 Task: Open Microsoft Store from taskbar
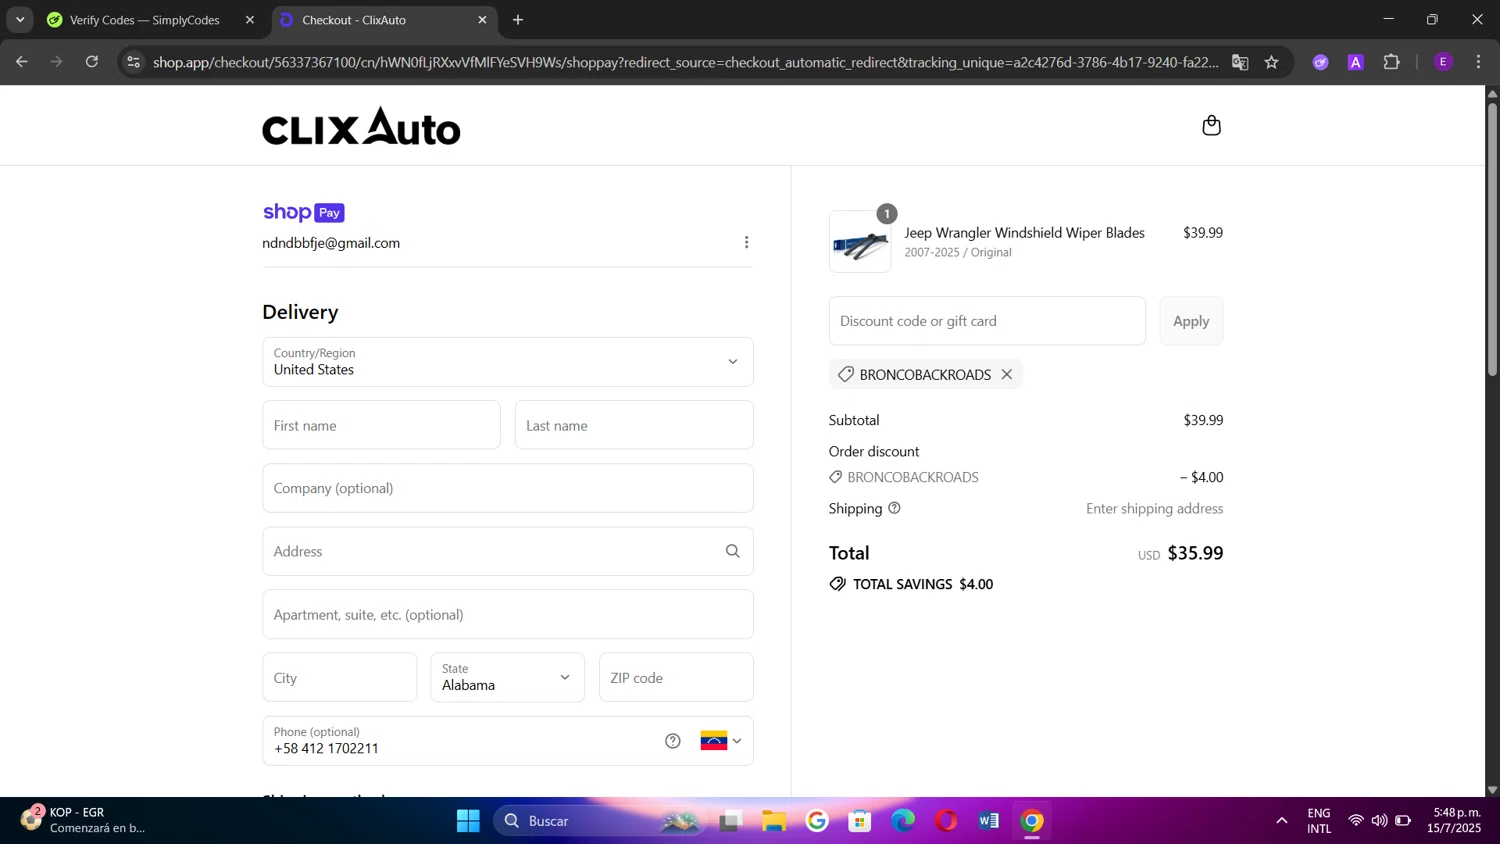(860, 821)
